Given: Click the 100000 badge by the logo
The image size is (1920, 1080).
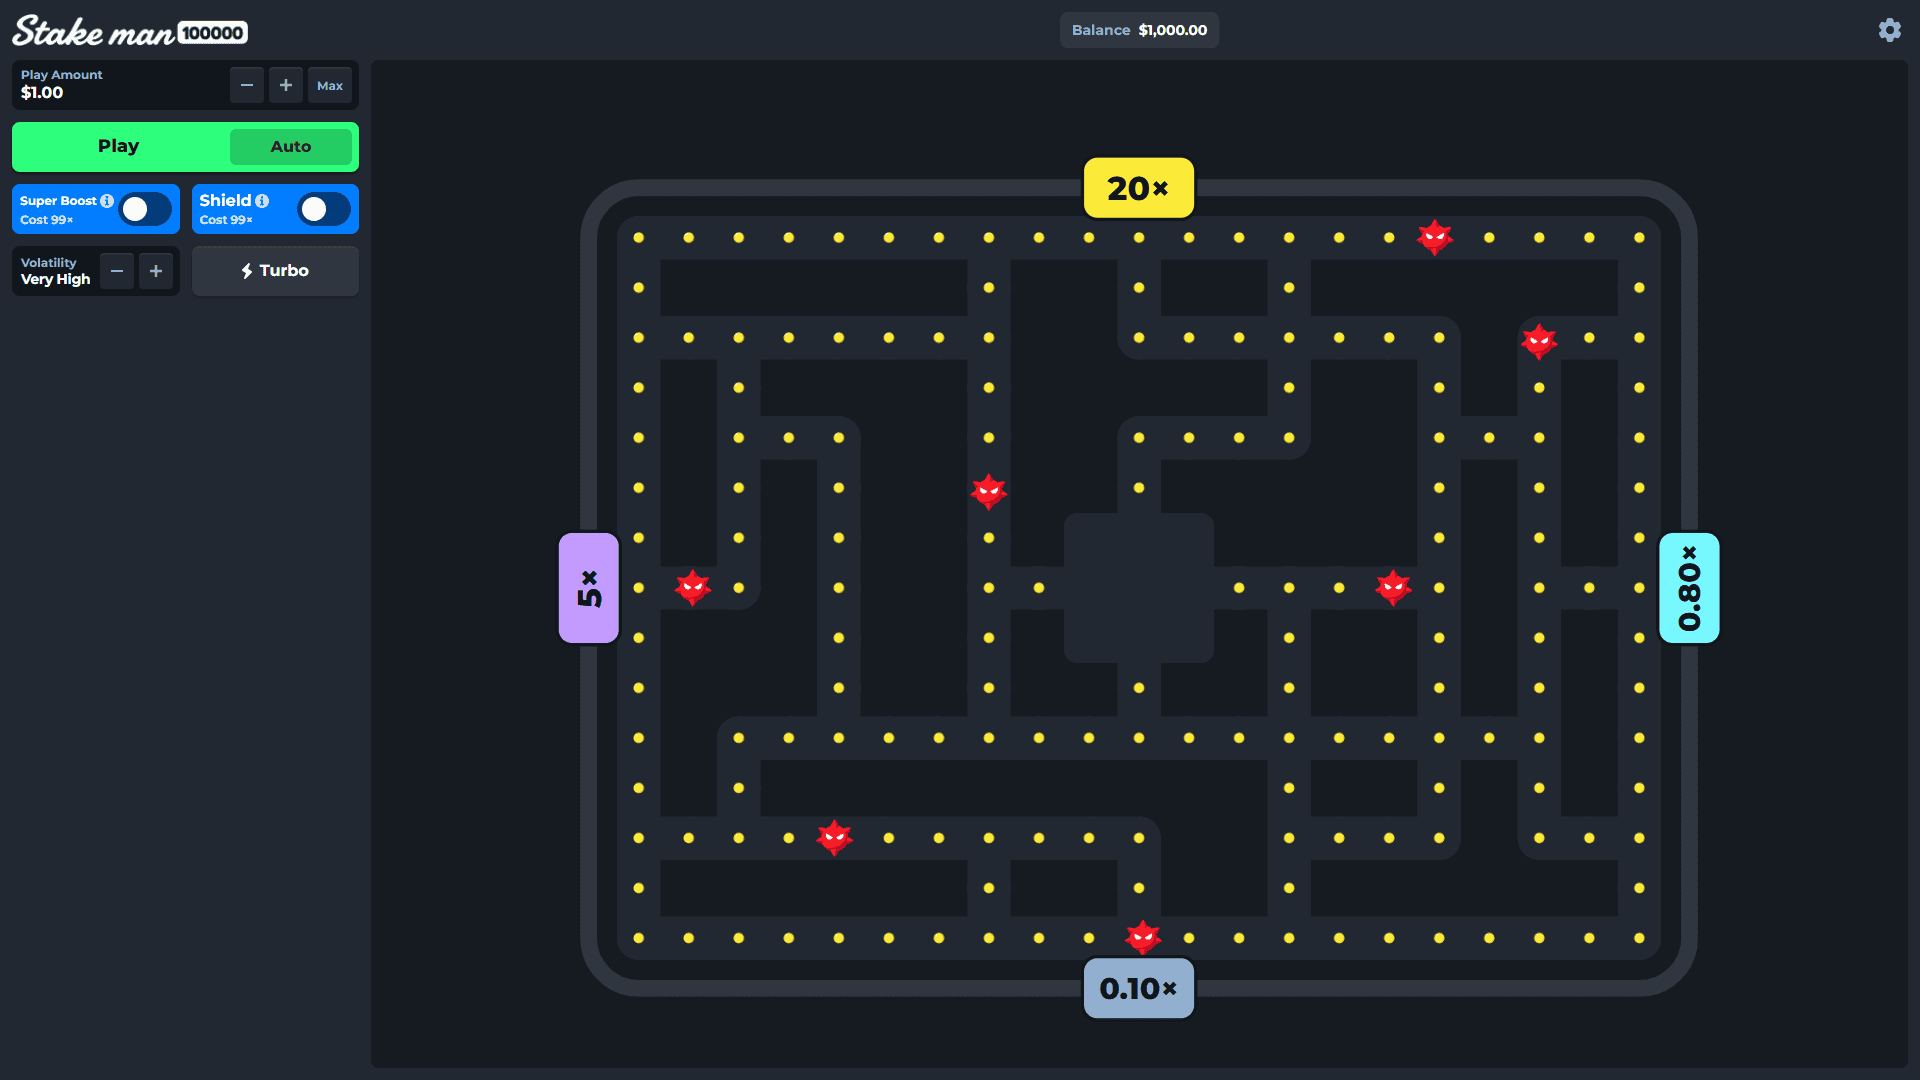Looking at the screenshot, I should [x=213, y=33].
